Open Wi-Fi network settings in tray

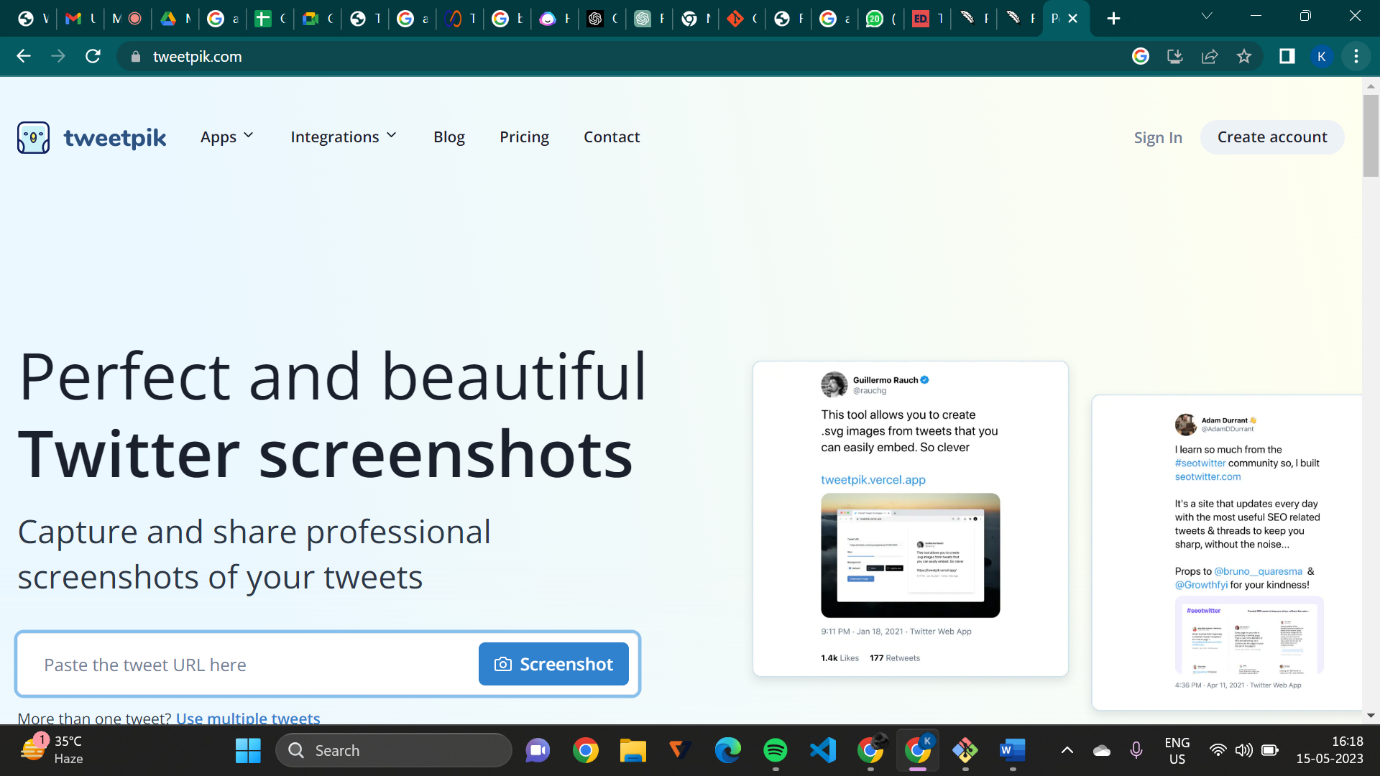point(1218,750)
